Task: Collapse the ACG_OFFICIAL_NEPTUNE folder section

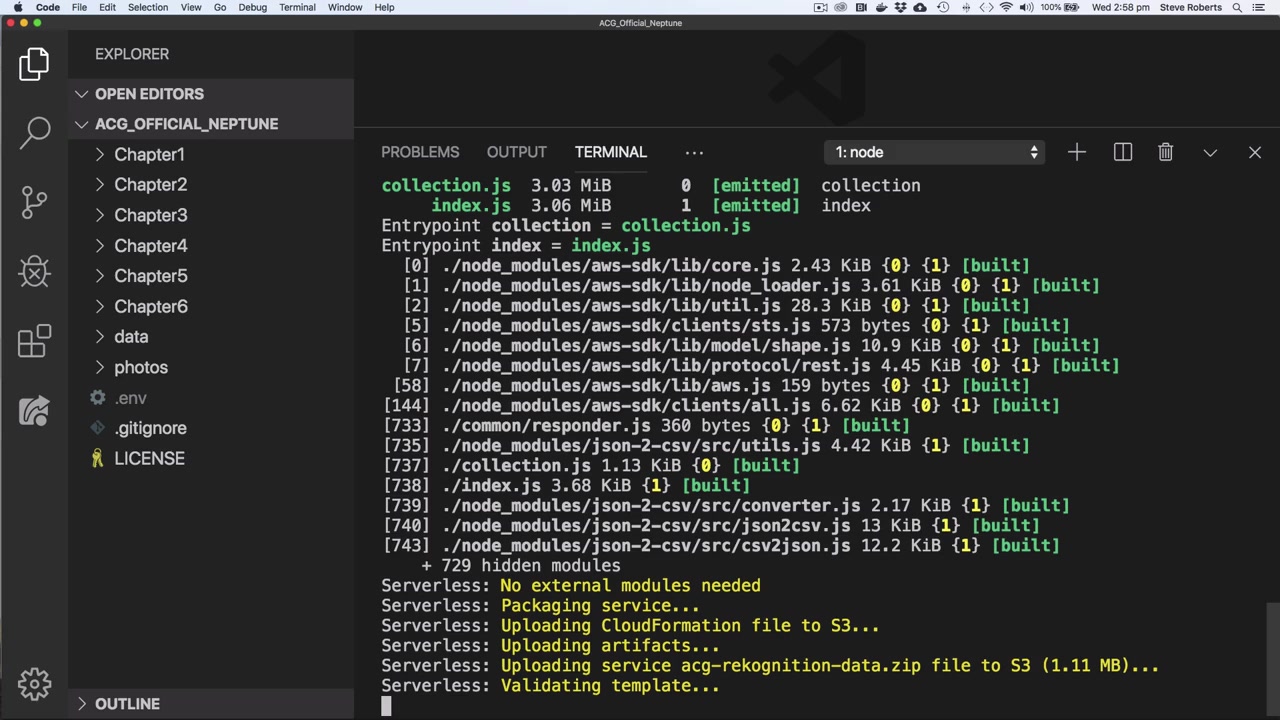Action: [x=186, y=124]
